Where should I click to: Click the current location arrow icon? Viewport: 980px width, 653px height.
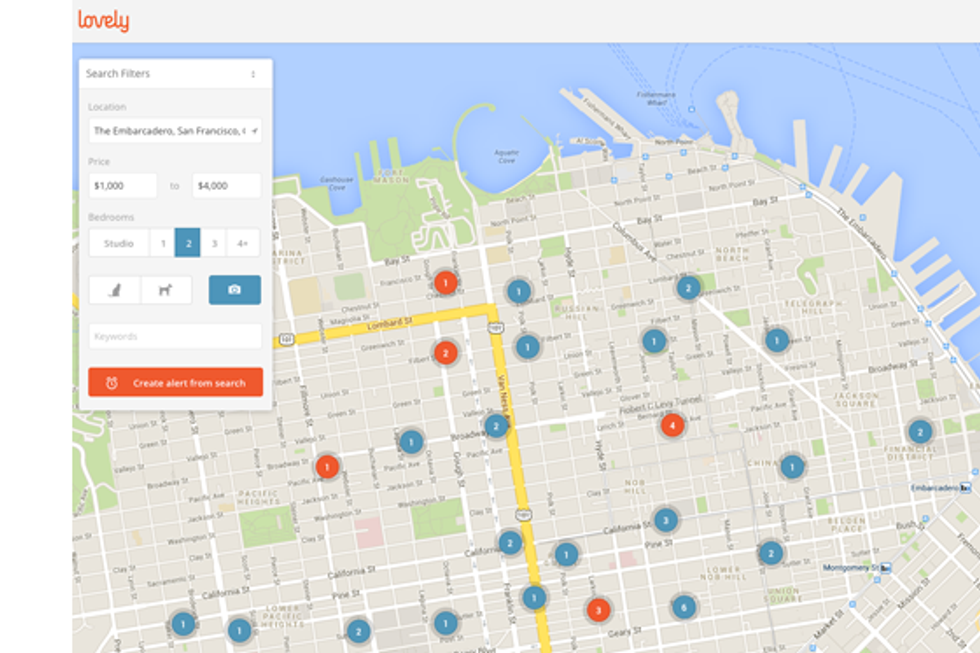click(255, 131)
